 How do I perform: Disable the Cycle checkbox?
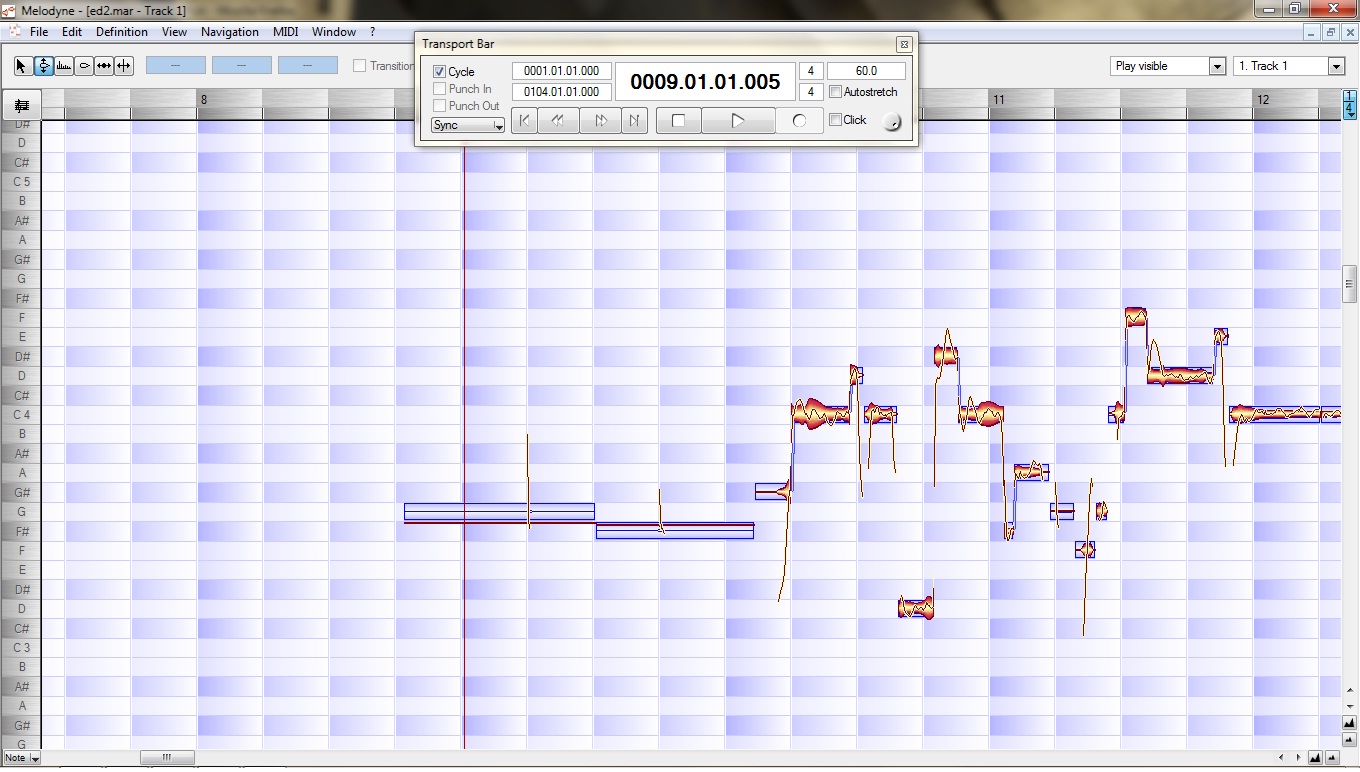(441, 70)
